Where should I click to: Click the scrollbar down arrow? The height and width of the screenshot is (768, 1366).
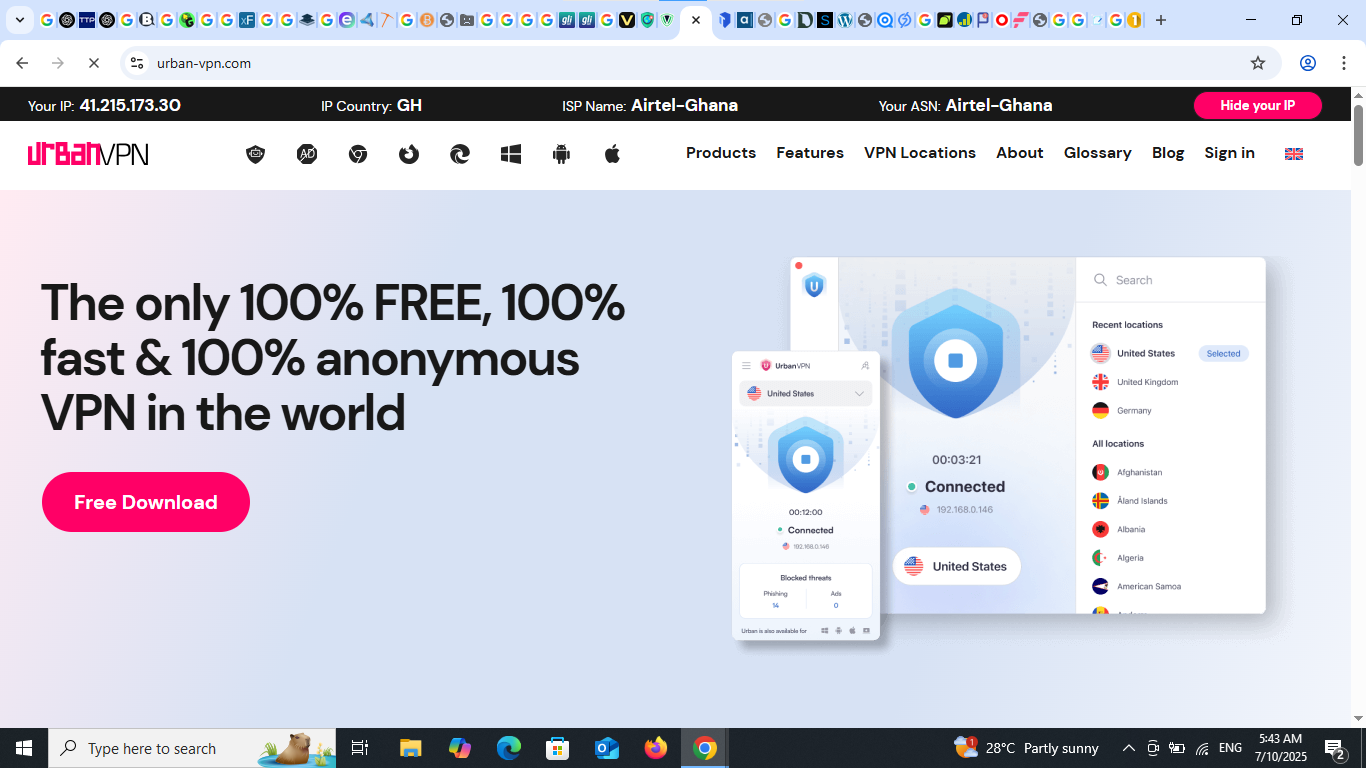pyautogui.click(x=1358, y=718)
